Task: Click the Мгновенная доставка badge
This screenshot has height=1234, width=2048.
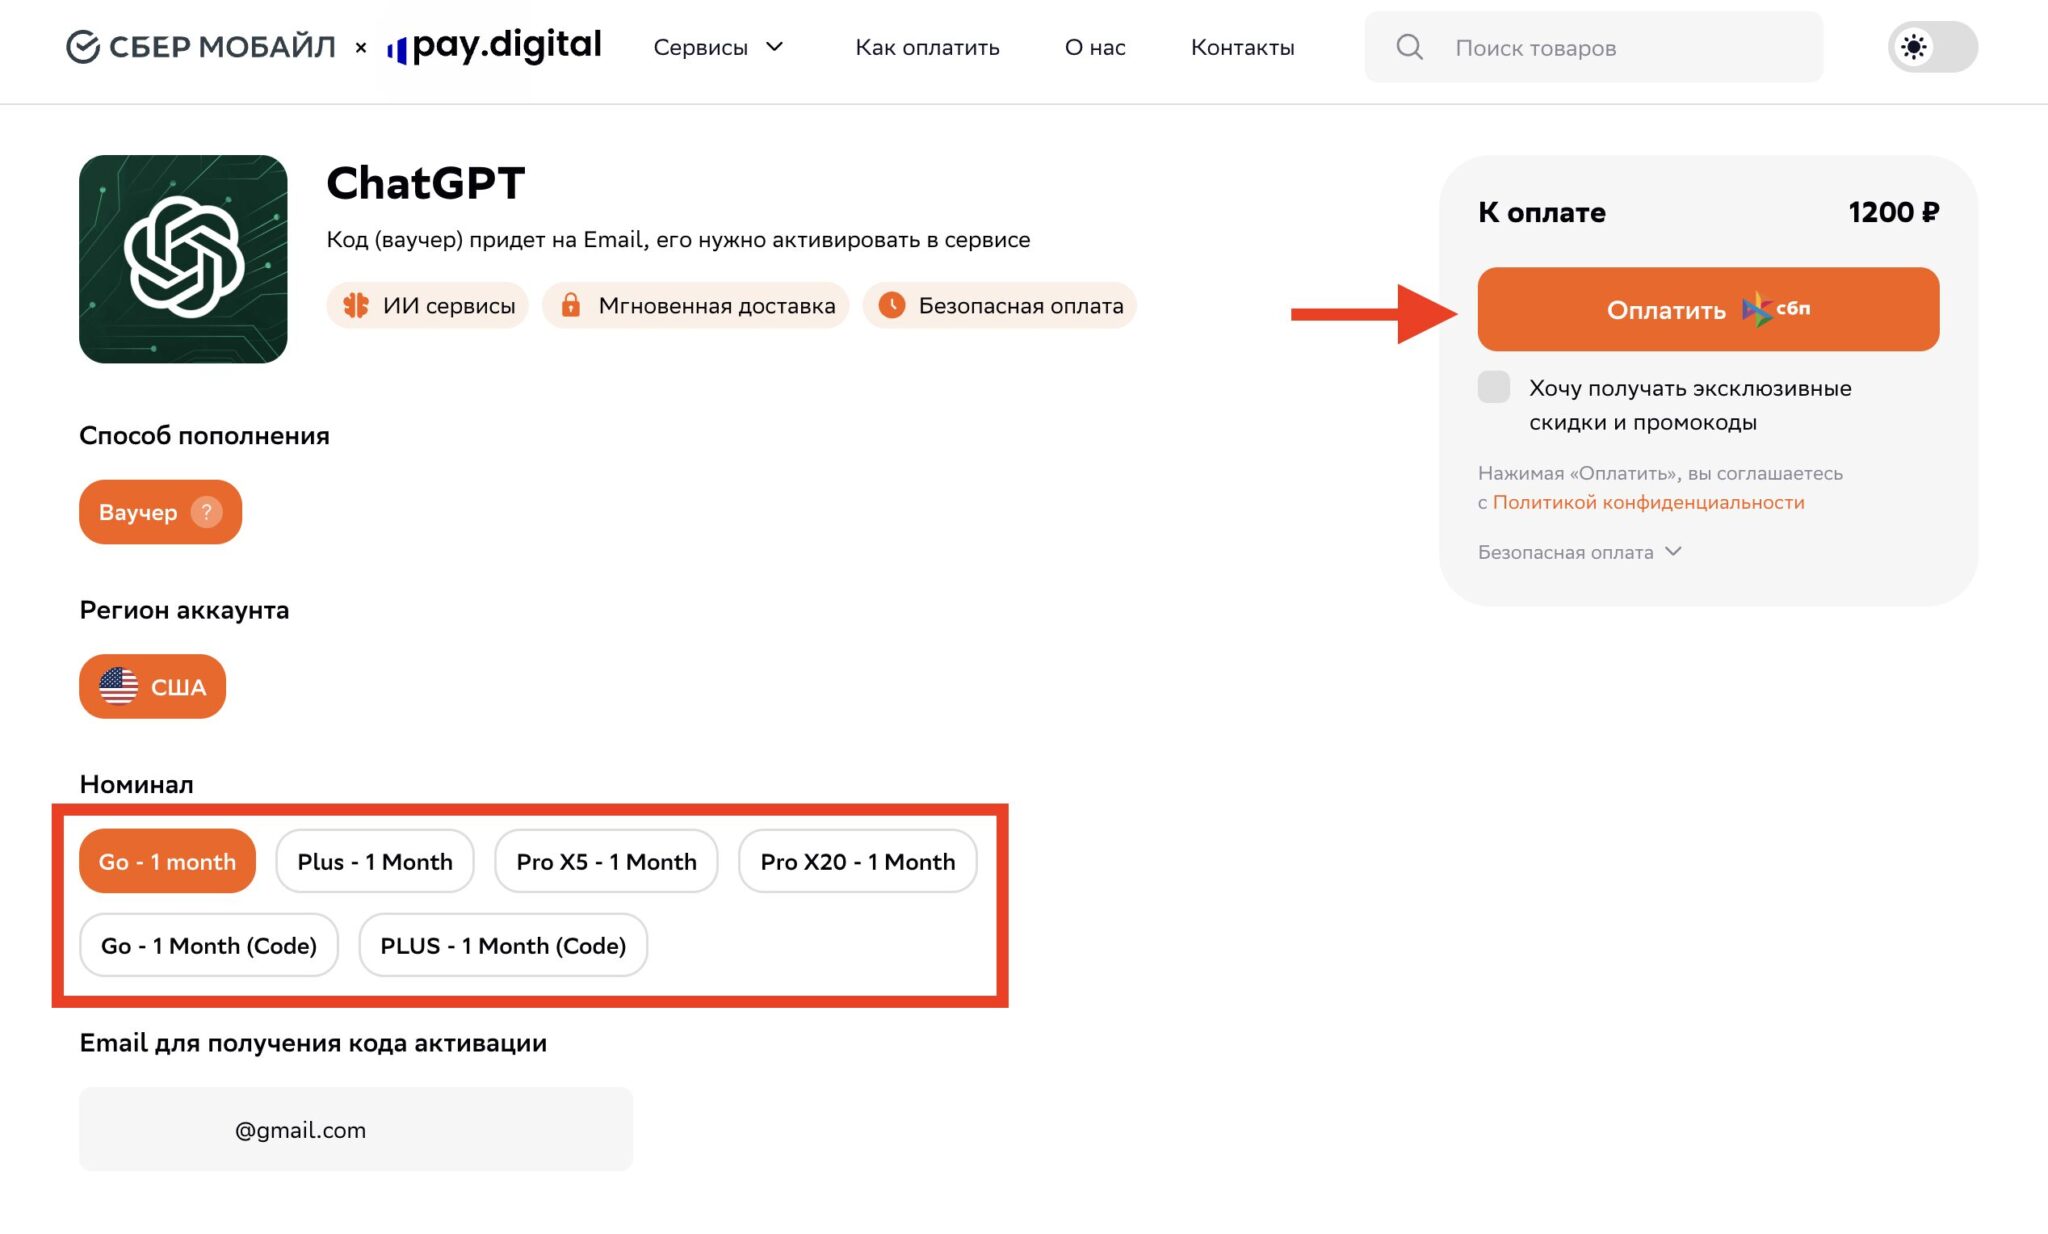Action: pos(696,305)
